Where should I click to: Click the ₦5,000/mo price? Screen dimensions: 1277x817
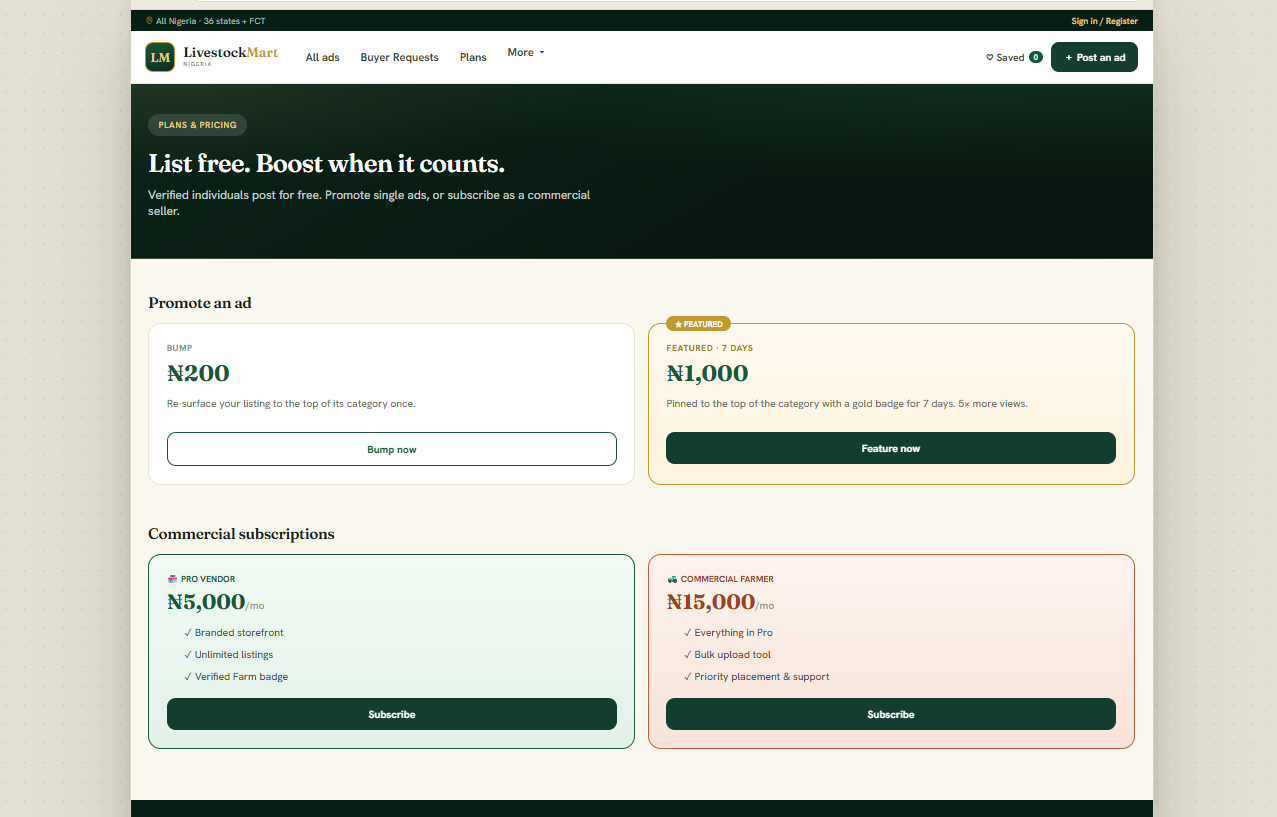point(216,602)
